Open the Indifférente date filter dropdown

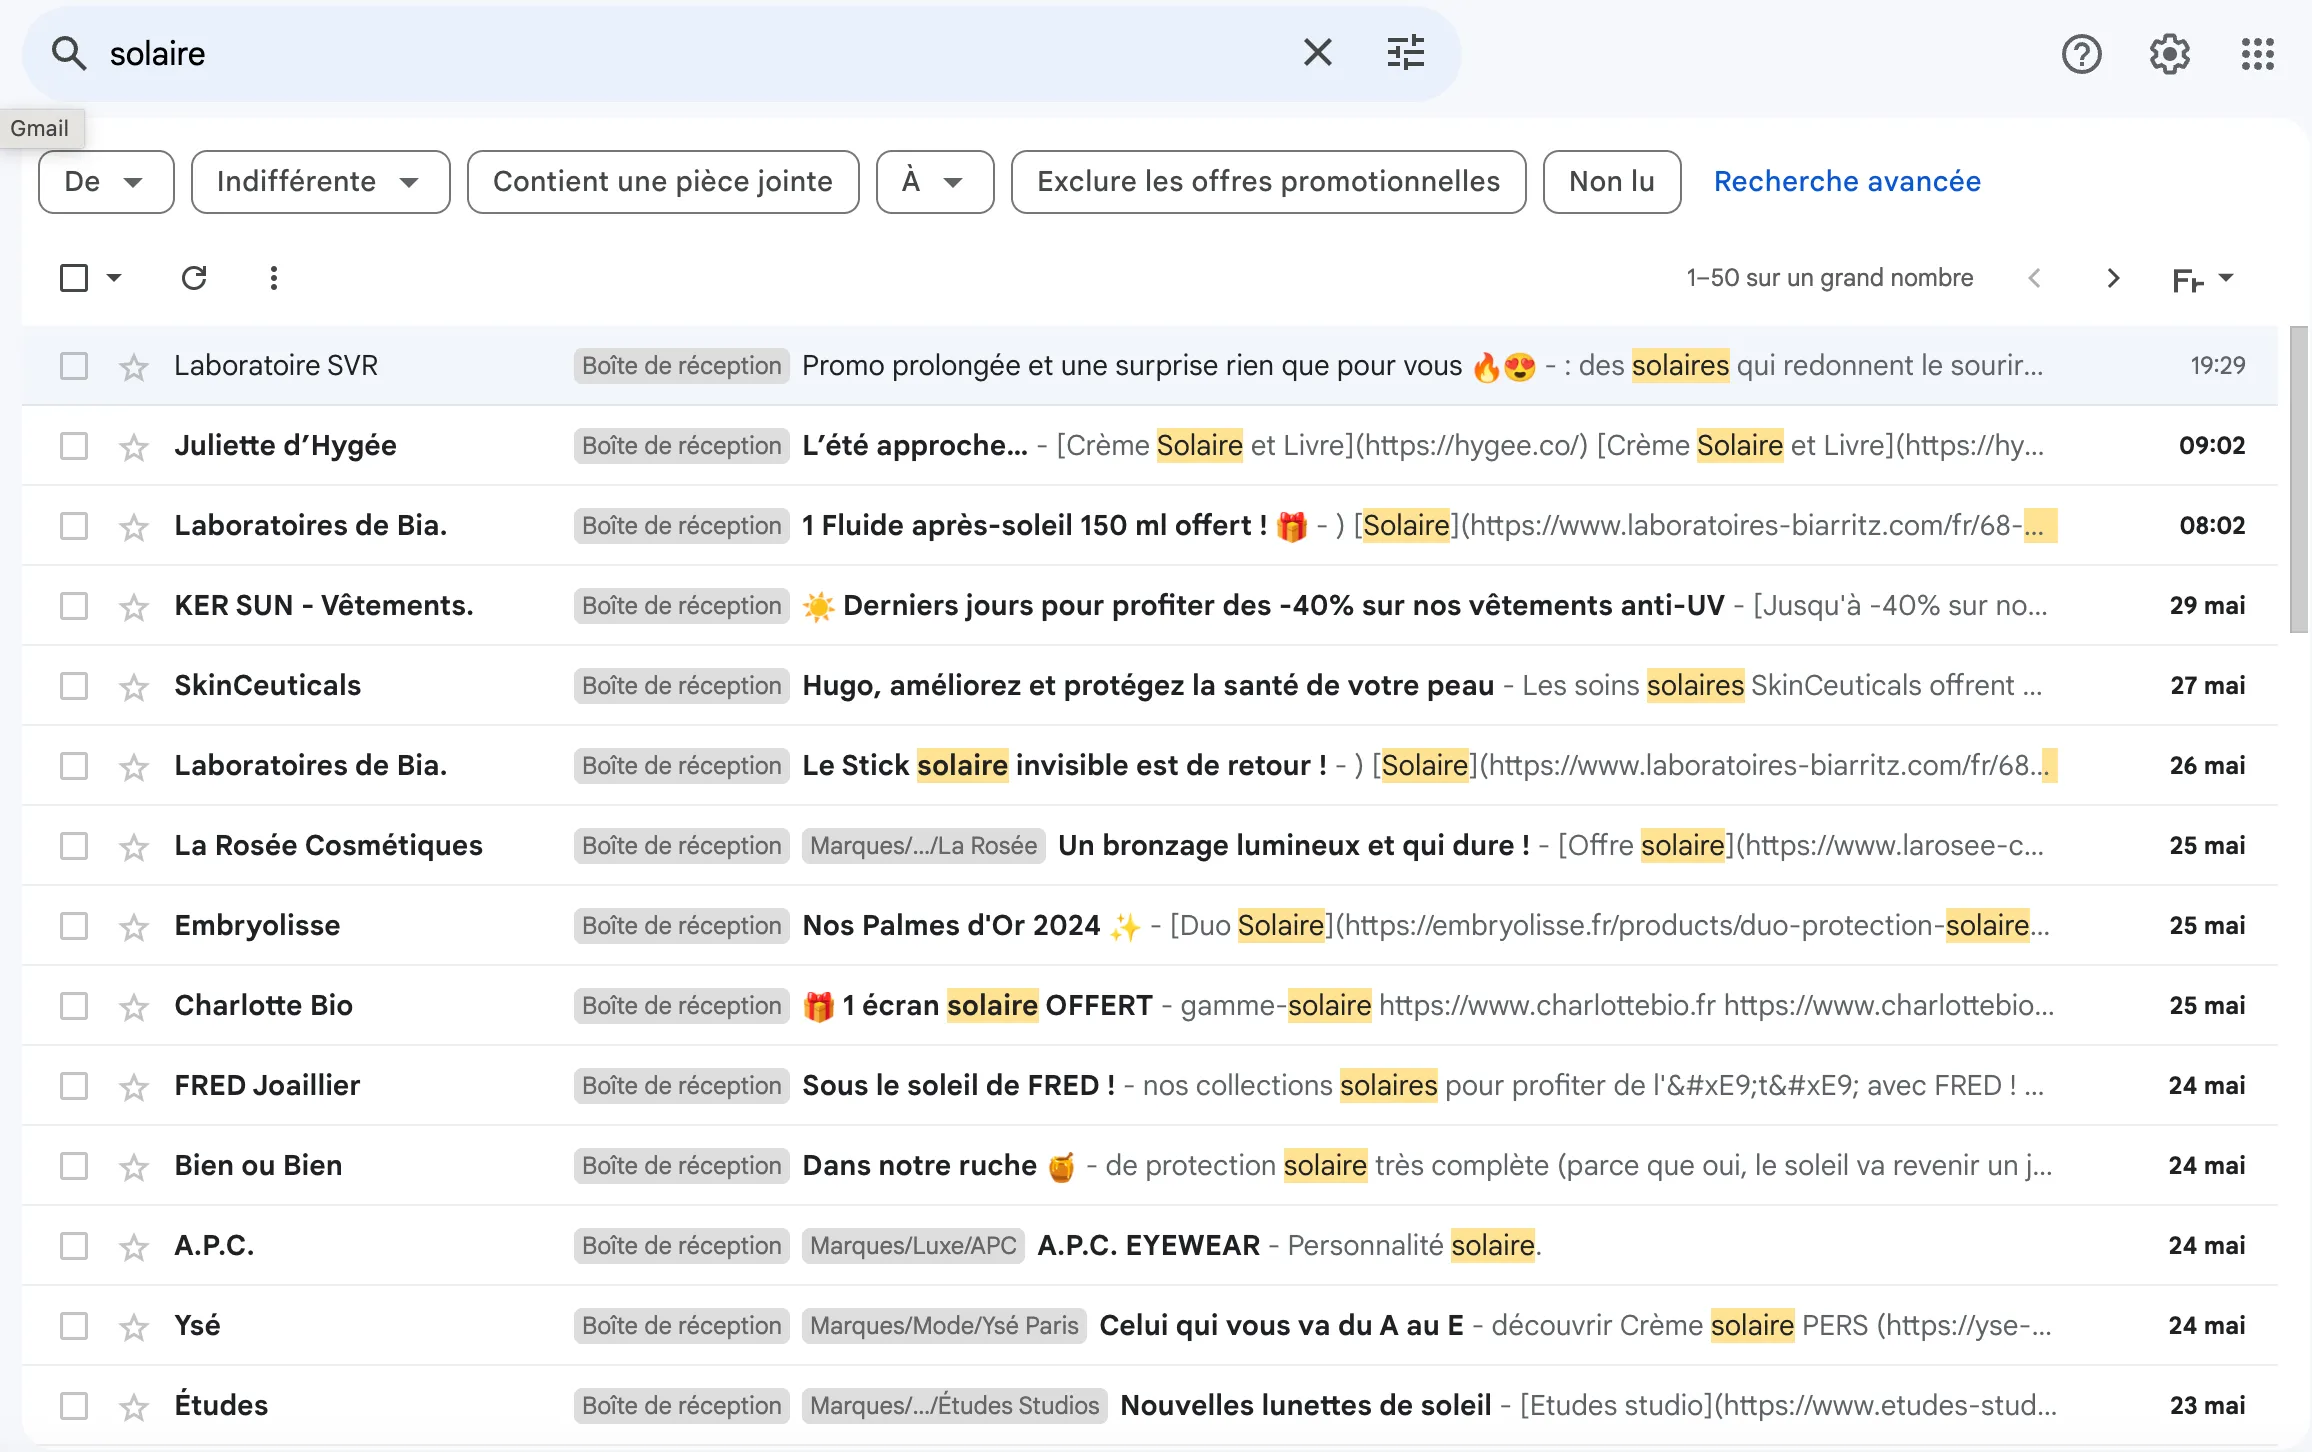[320, 182]
